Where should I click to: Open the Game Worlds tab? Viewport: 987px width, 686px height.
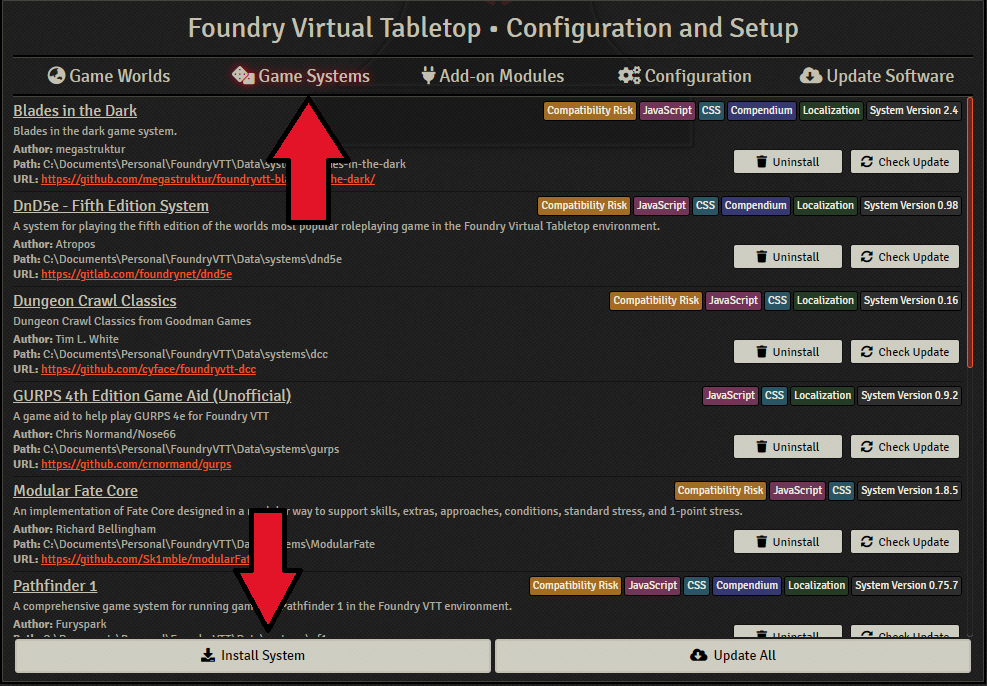tap(109, 76)
